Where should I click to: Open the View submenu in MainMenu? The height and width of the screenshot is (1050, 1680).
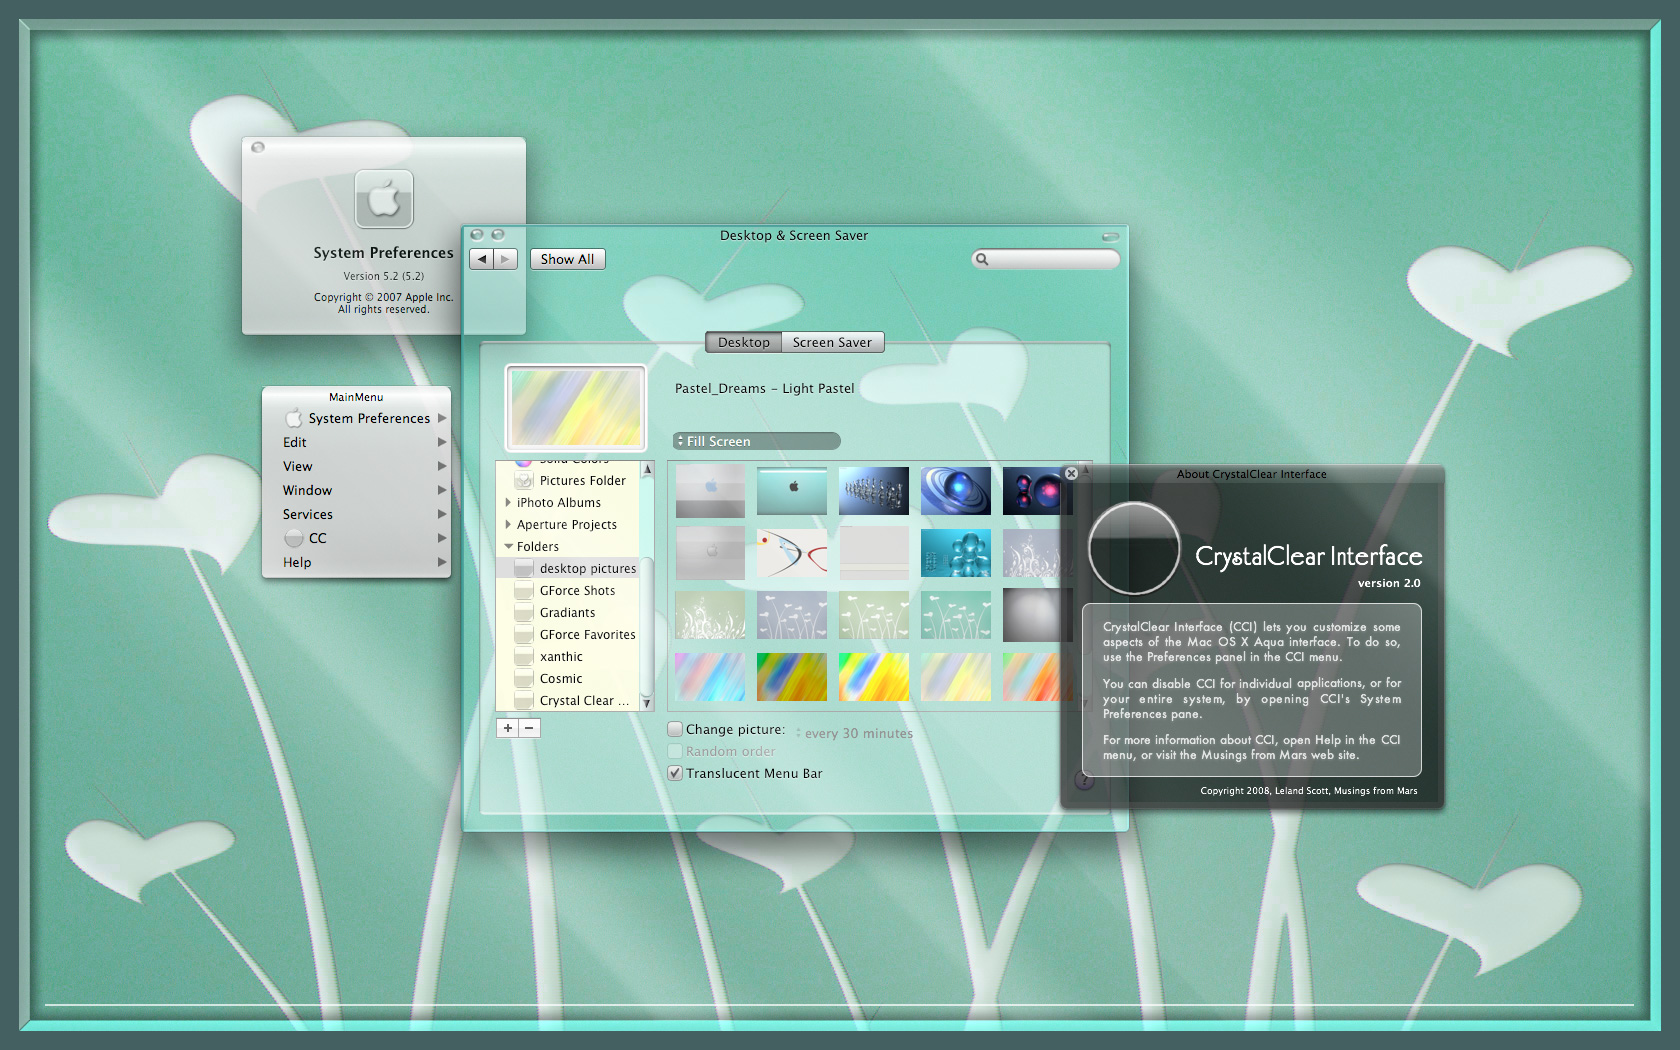(x=356, y=466)
